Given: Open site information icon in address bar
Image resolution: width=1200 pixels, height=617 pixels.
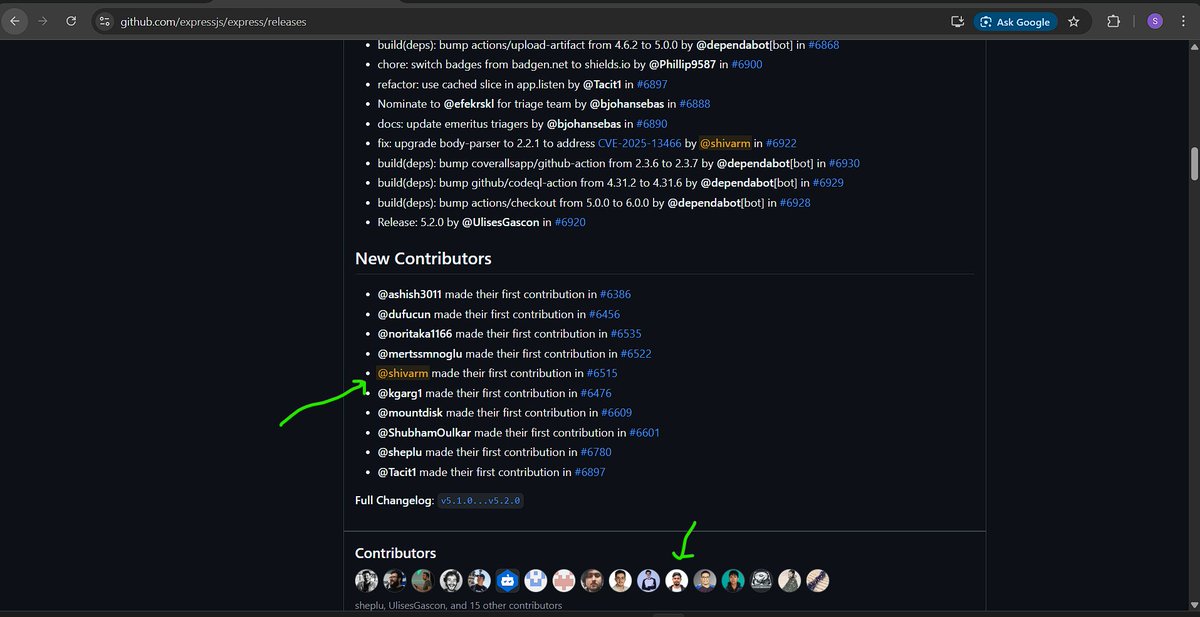Looking at the screenshot, I should 106,21.
